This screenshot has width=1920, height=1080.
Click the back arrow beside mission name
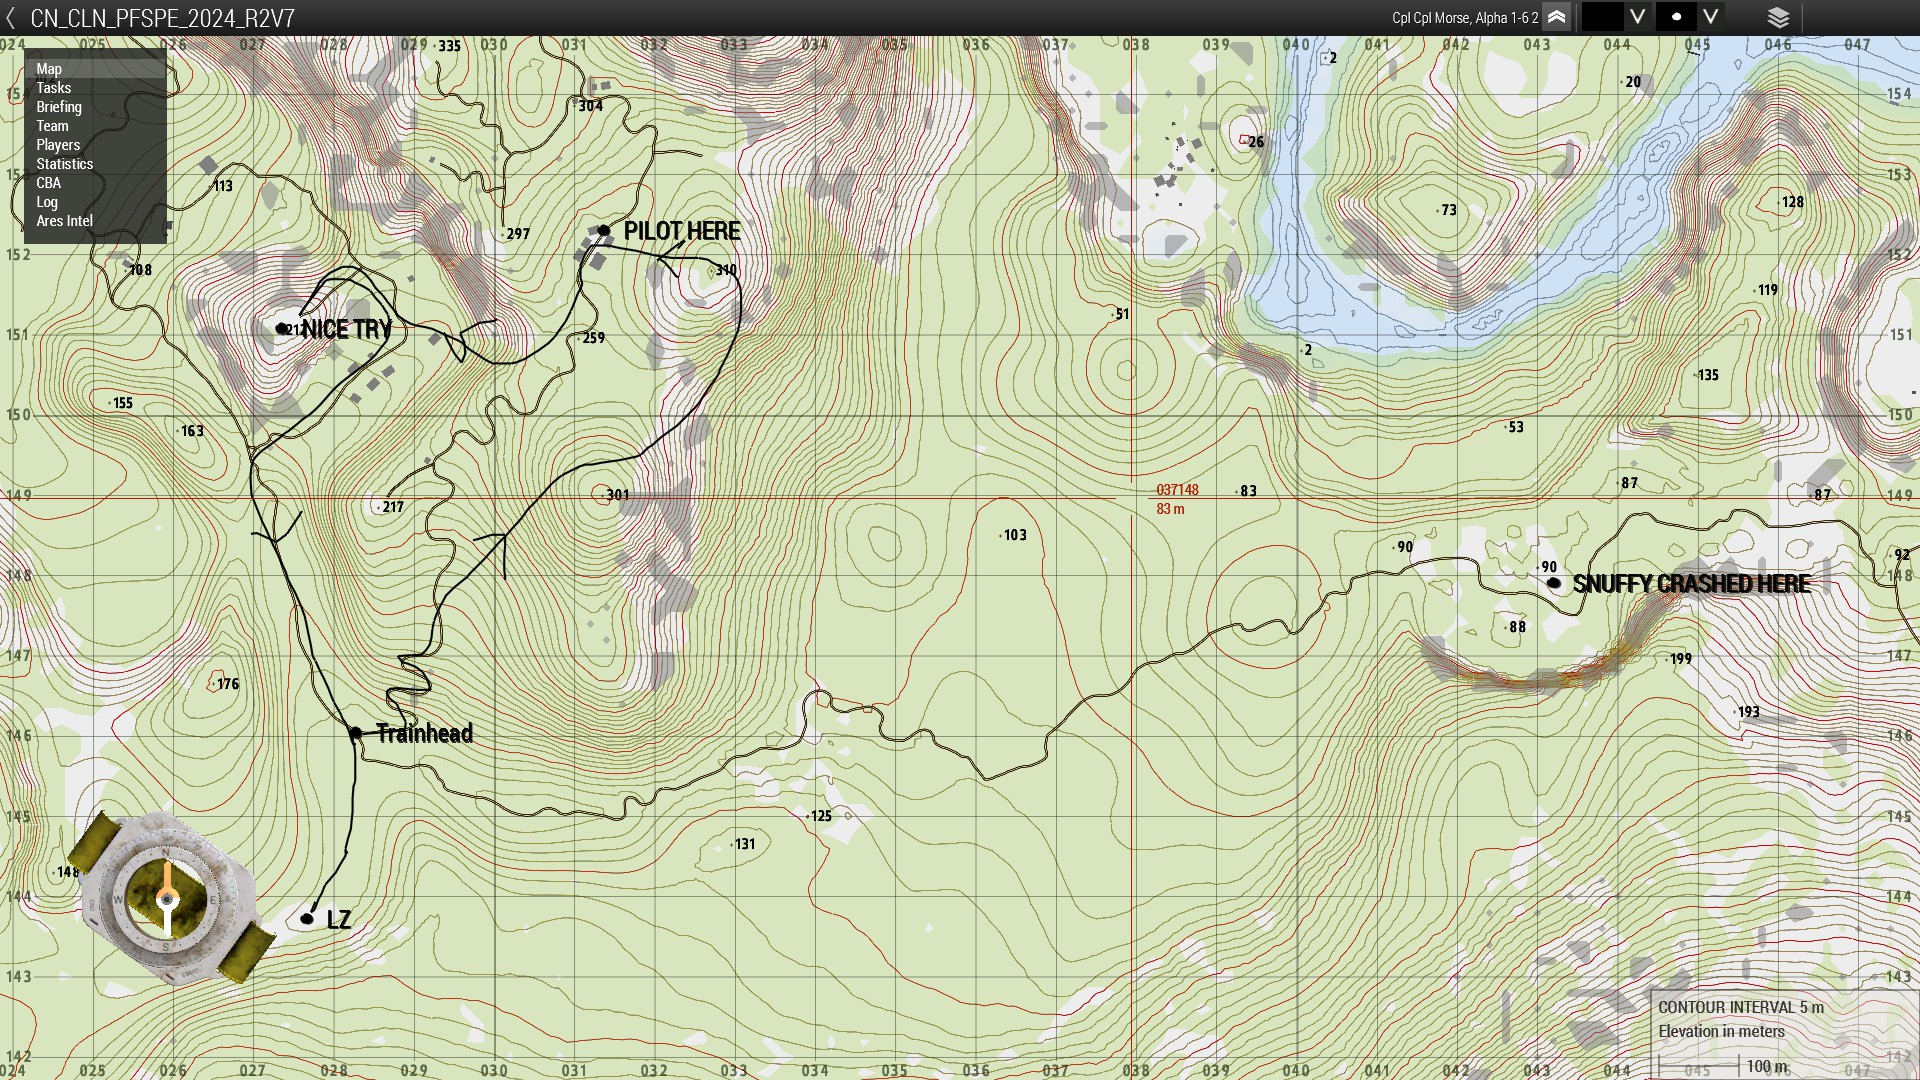click(x=11, y=18)
